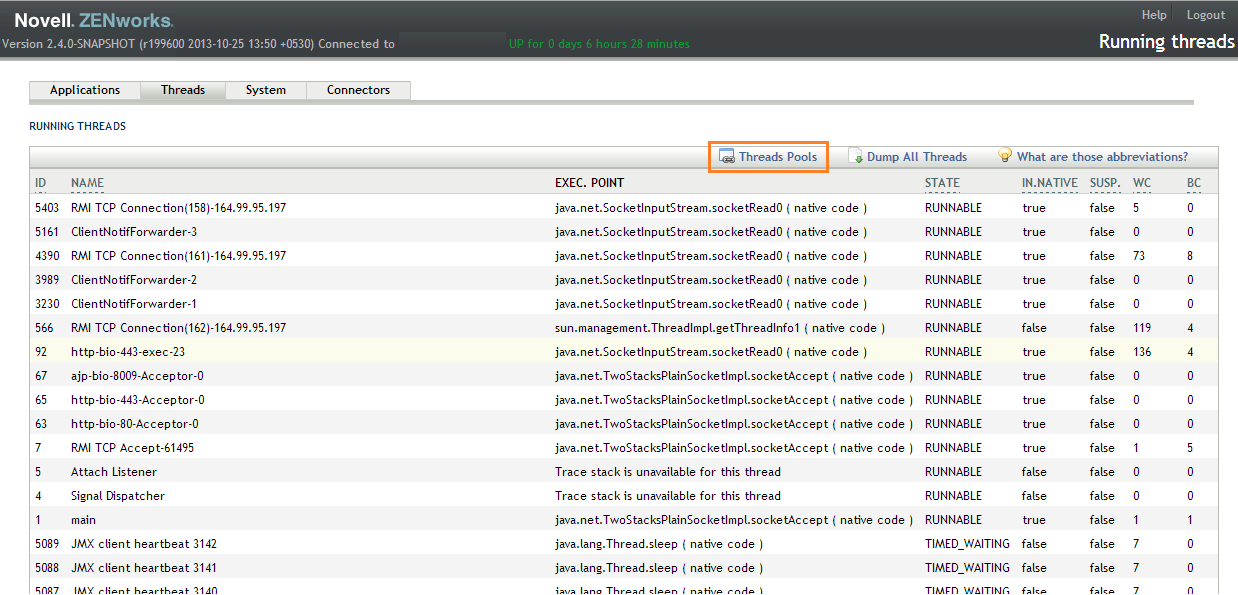This screenshot has height=595, width=1238.
Task: Open the ajp-bio-8009-Acceptor-0 thread
Action: tap(137, 376)
